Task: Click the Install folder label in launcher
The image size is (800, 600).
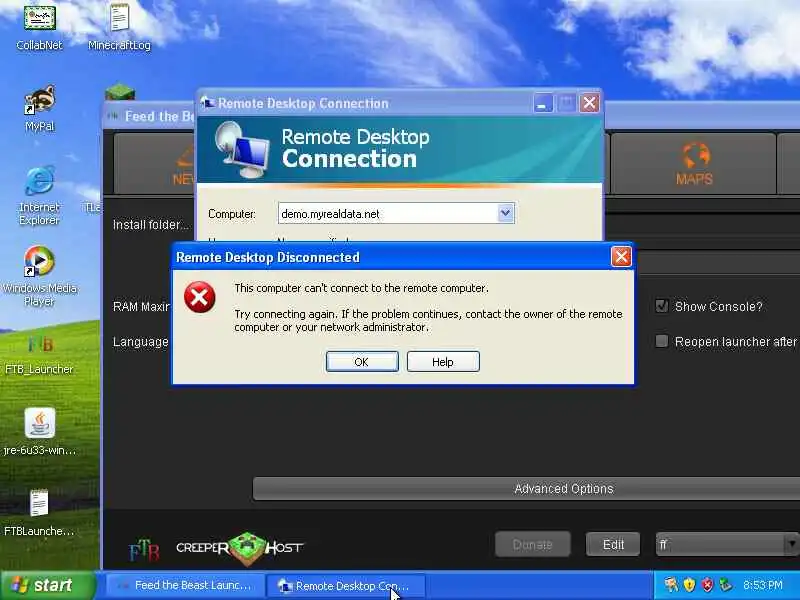Action: click(x=151, y=224)
